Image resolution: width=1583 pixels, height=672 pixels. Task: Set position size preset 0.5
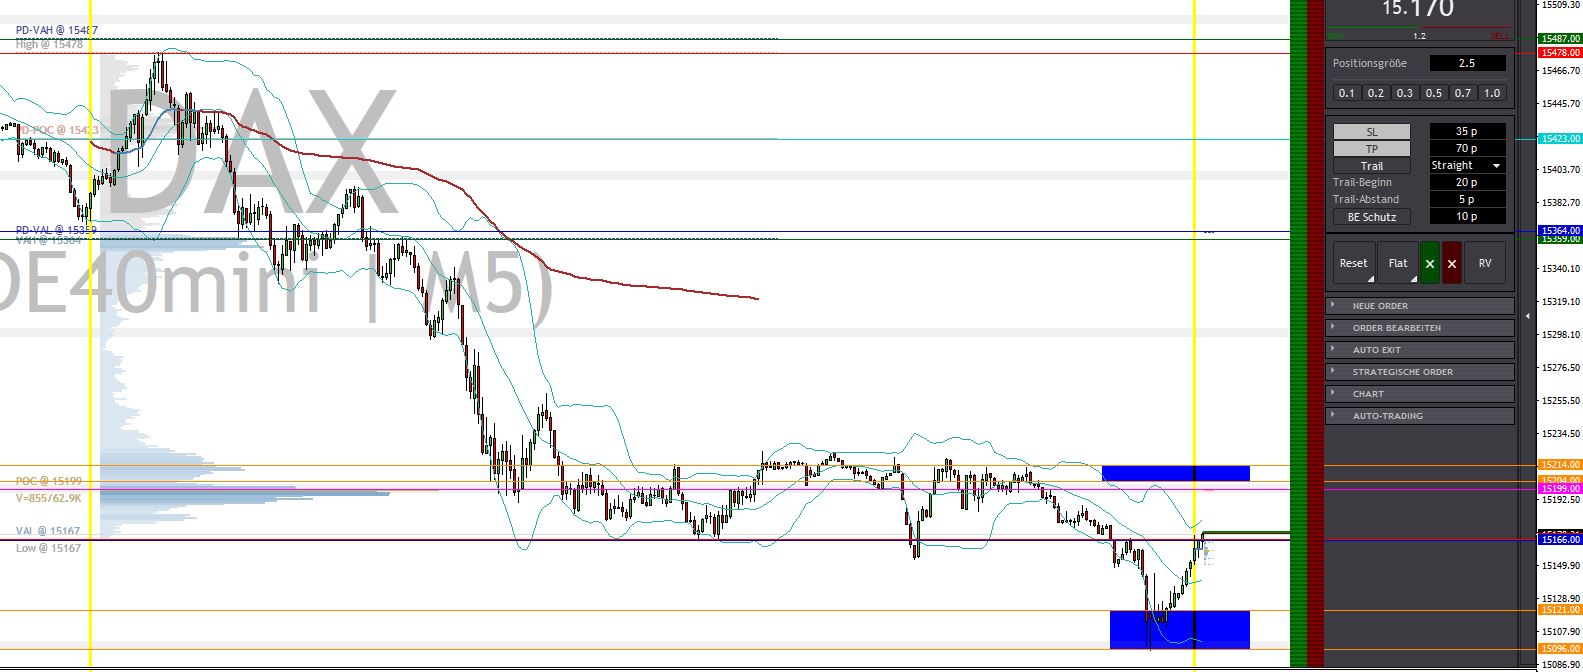[1434, 93]
